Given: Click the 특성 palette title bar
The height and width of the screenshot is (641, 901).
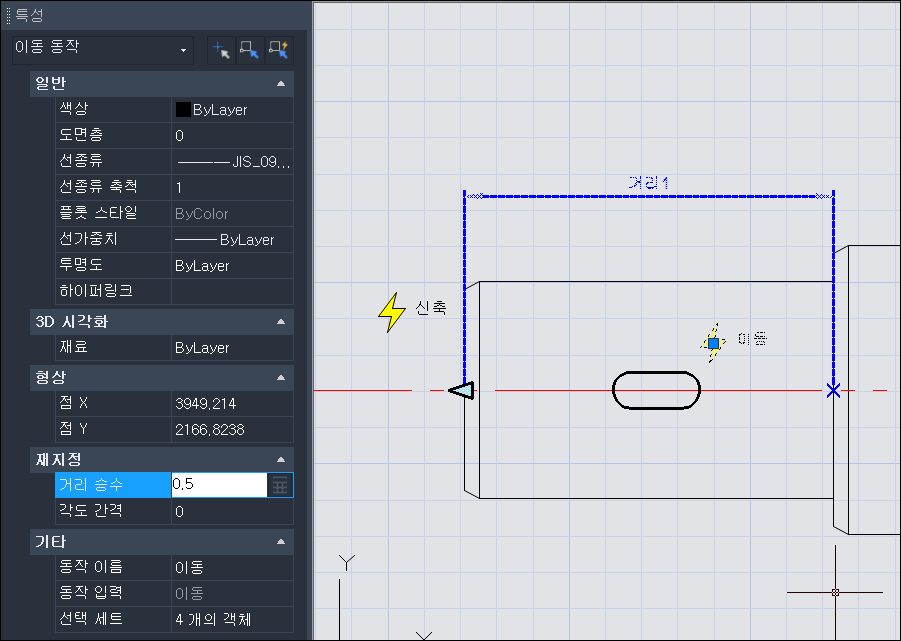Looking at the screenshot, I should [x=155, y=15].
